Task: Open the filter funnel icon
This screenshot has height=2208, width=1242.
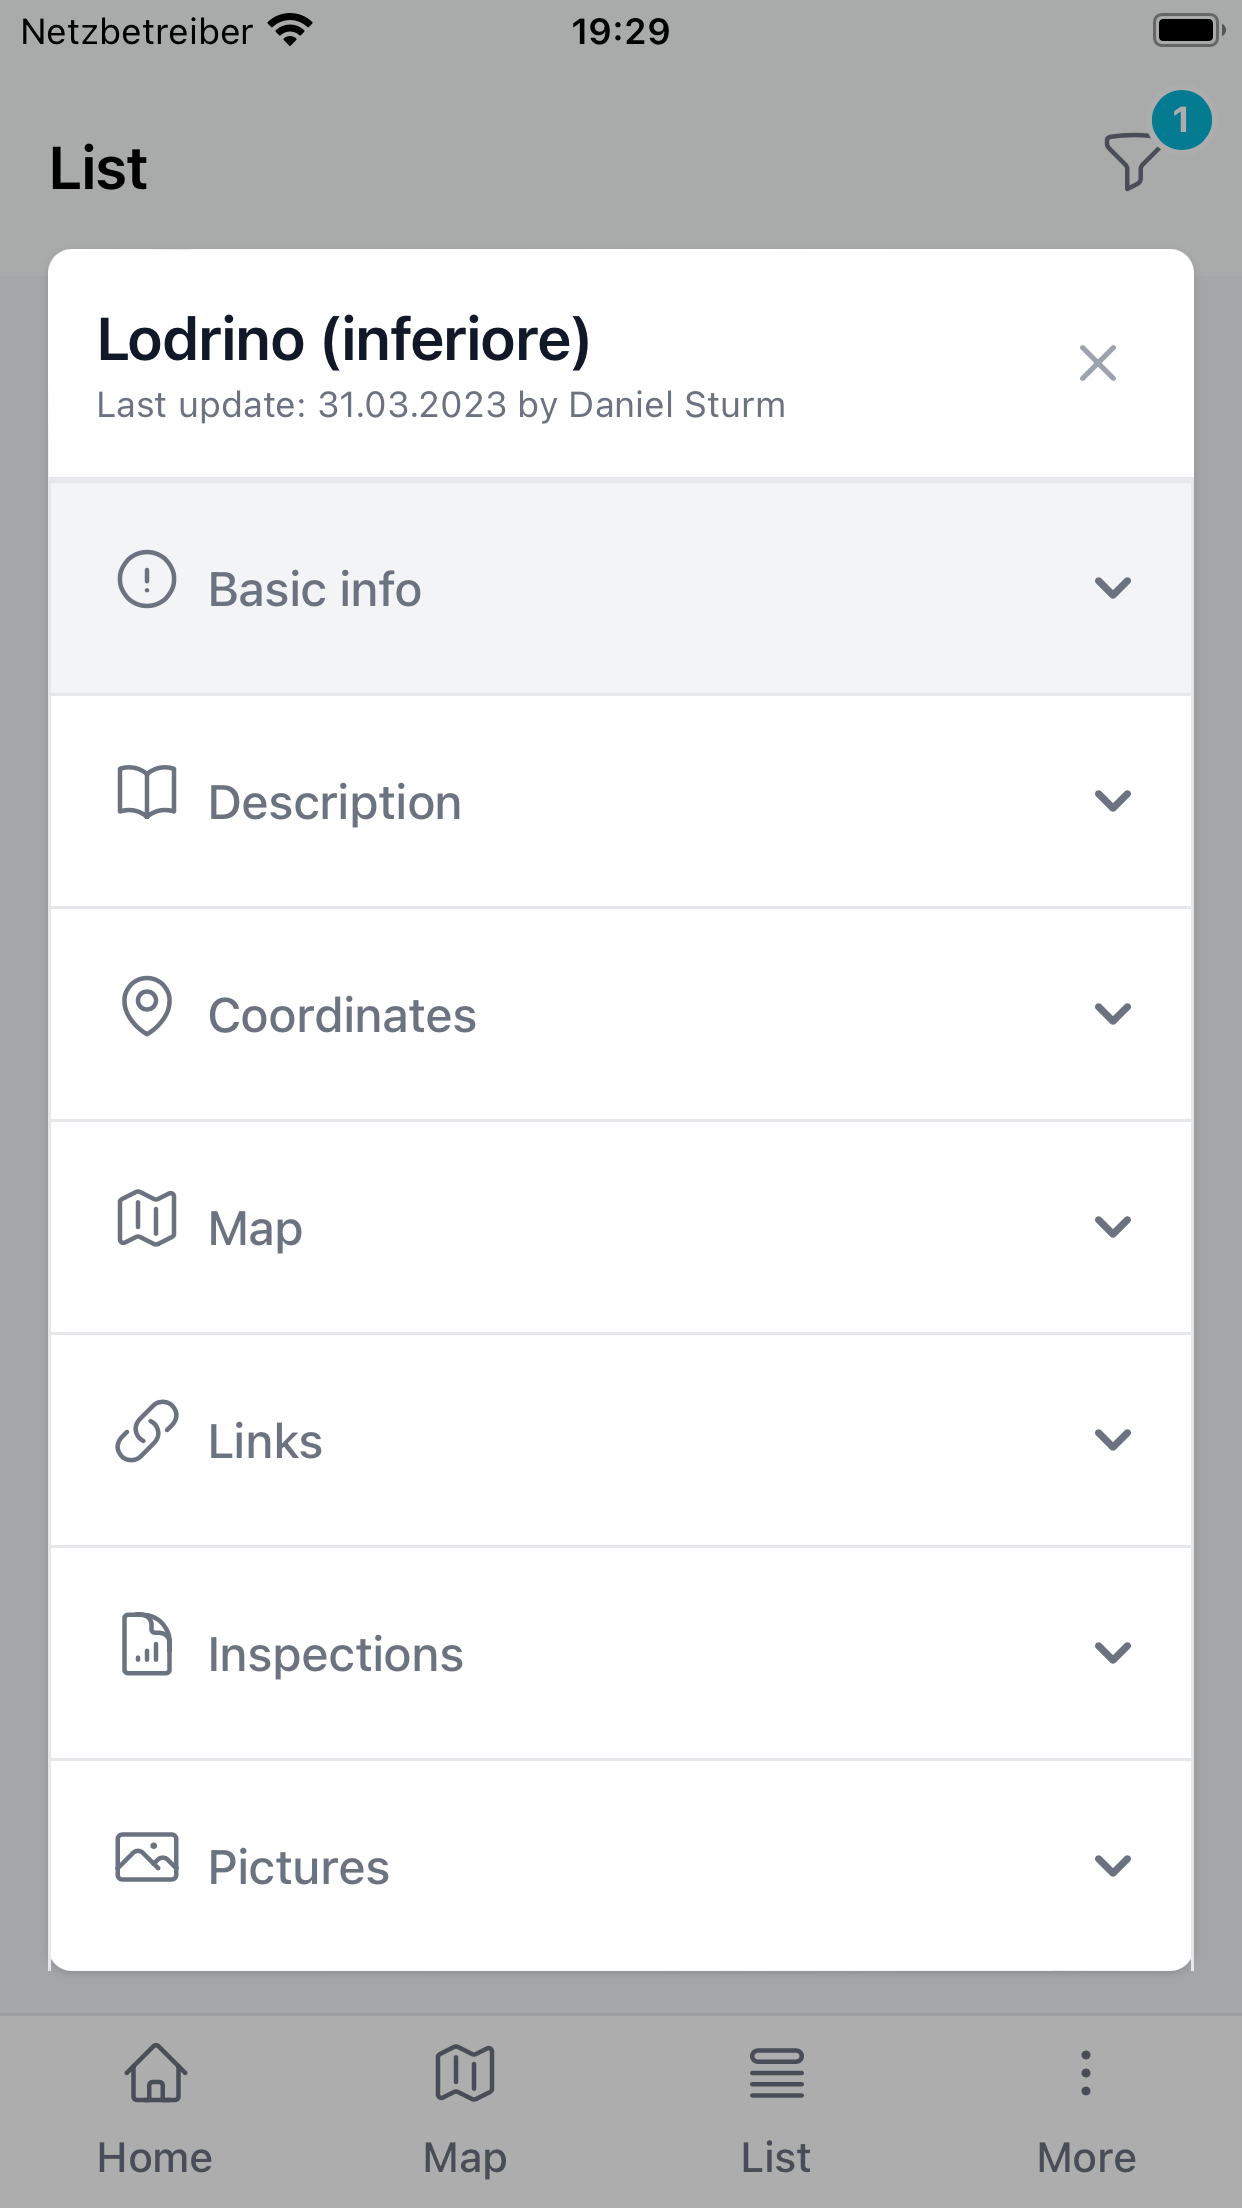Action: pos(1131,161)
